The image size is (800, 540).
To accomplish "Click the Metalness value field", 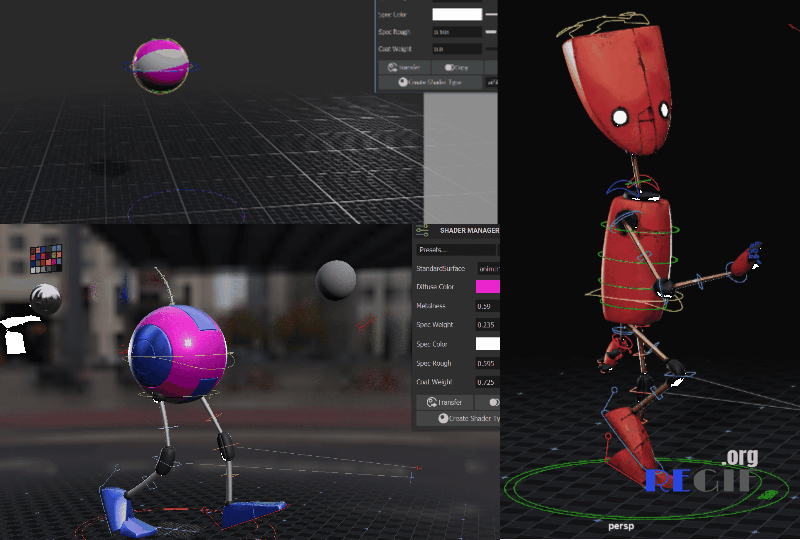I will tap(487, 306).
